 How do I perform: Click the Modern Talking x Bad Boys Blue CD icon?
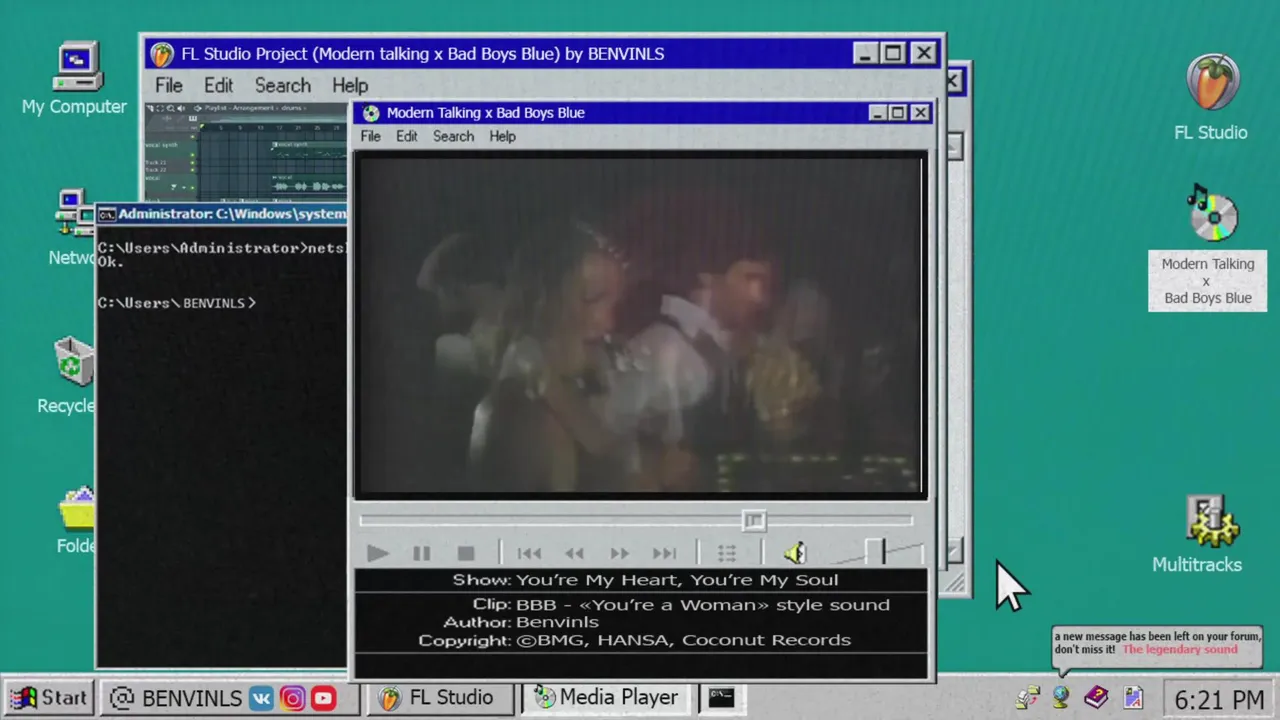click(x=1211, y=213)
